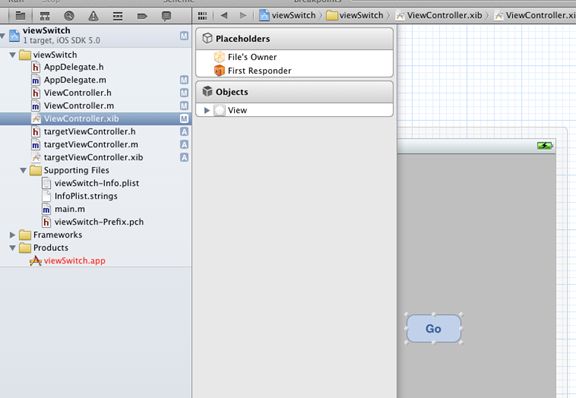Screen dimensions: 576x398
Task: Click the status A badge beside targetViewController.h
Action: [x=184, y=132]
